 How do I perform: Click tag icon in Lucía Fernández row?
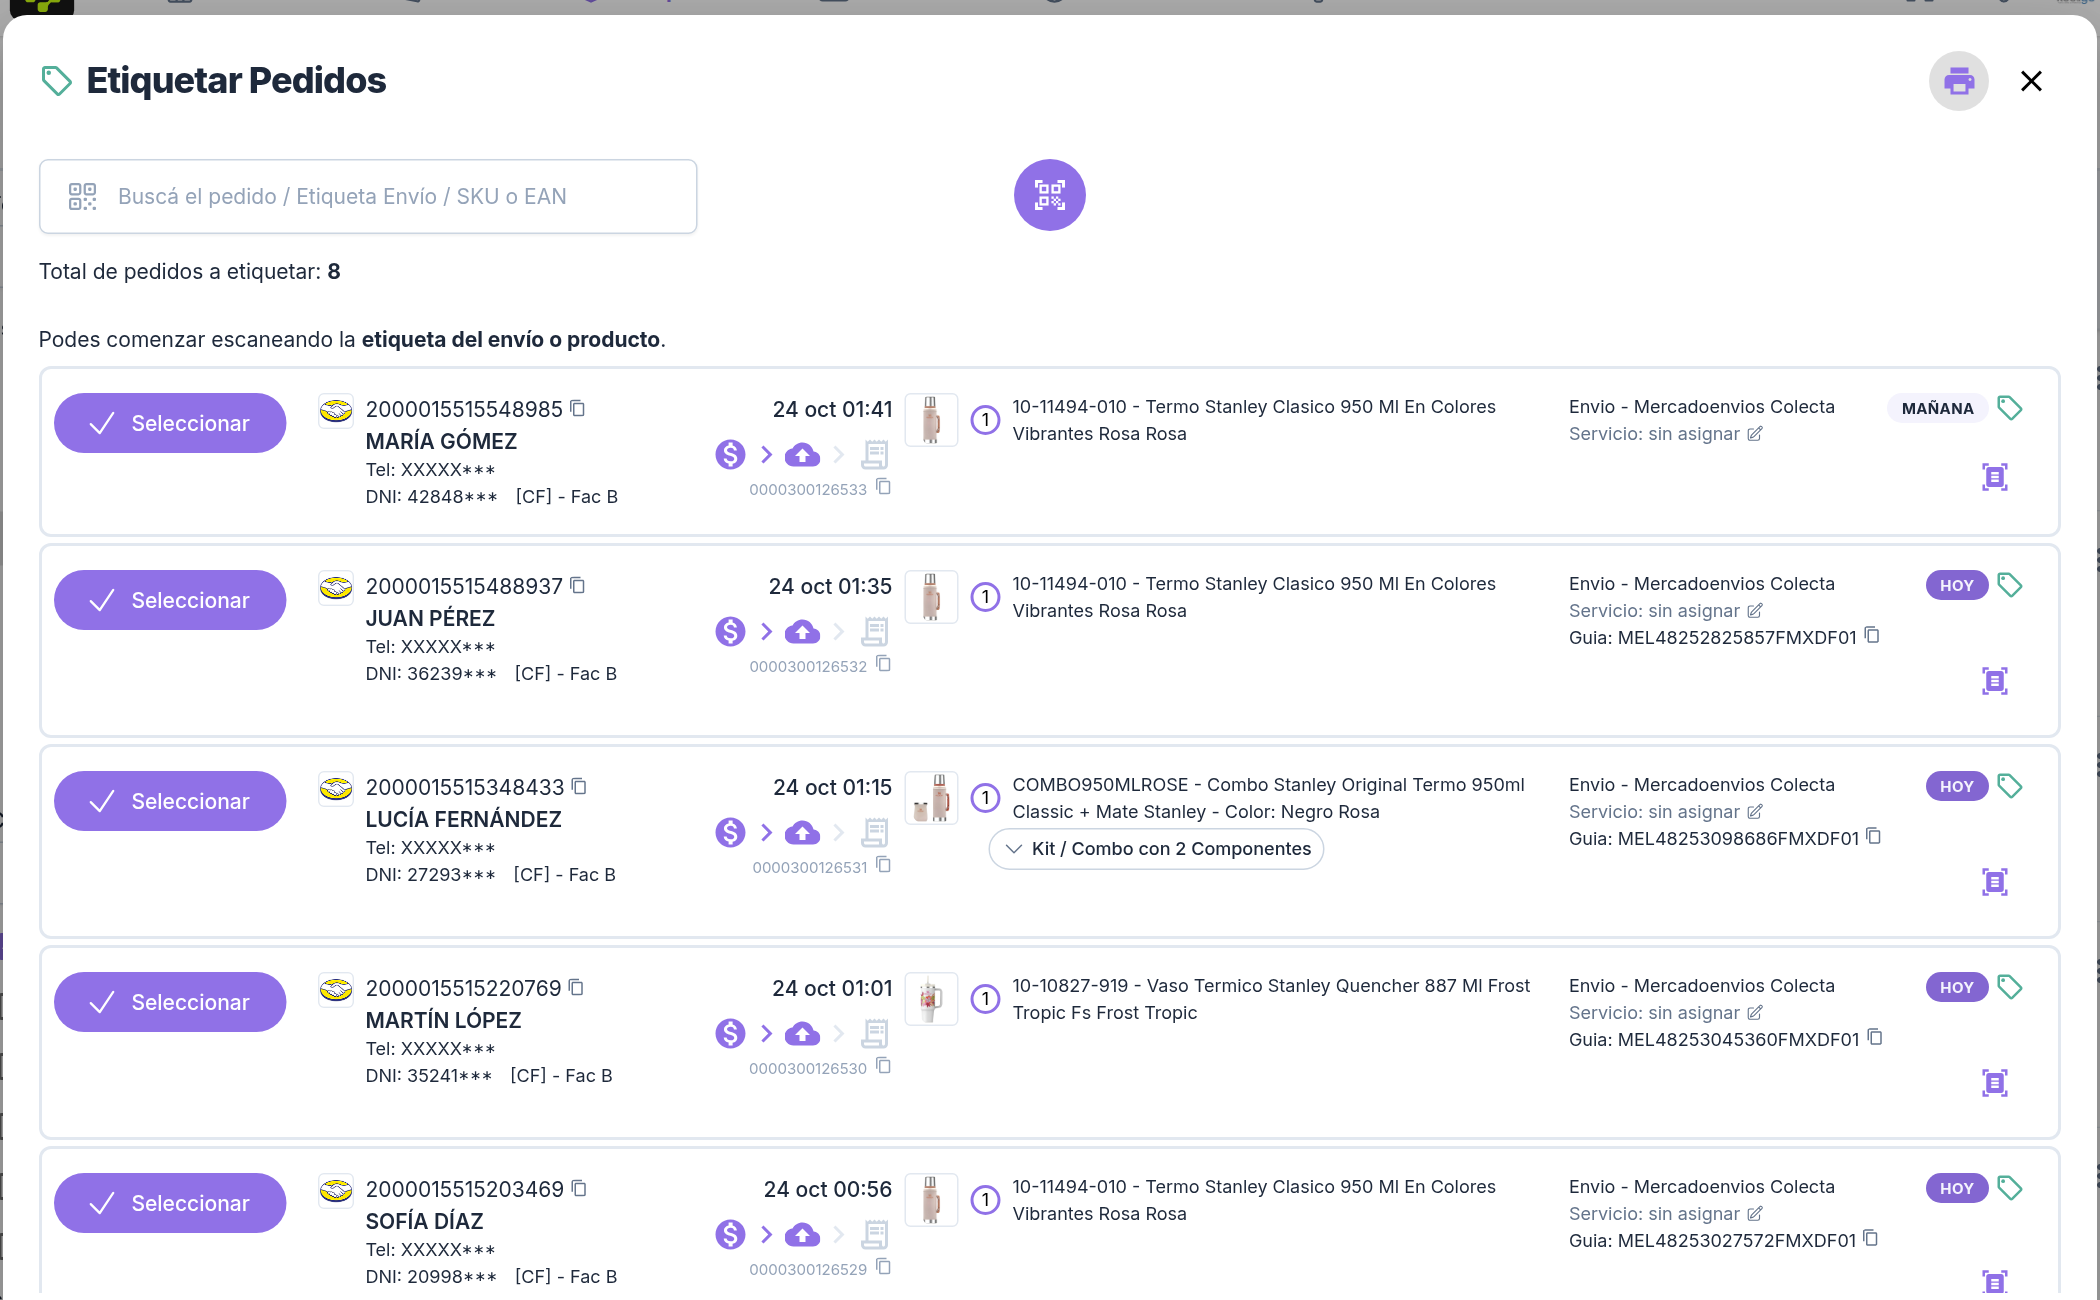coord(2009,786)
